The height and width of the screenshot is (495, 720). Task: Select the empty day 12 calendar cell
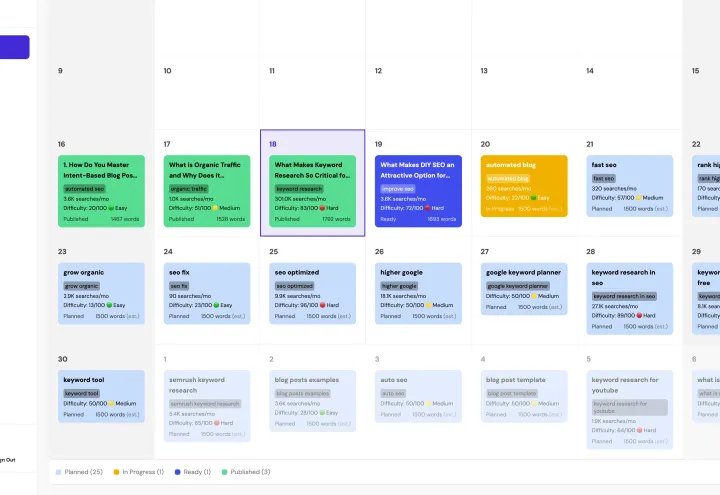point(418,94)
